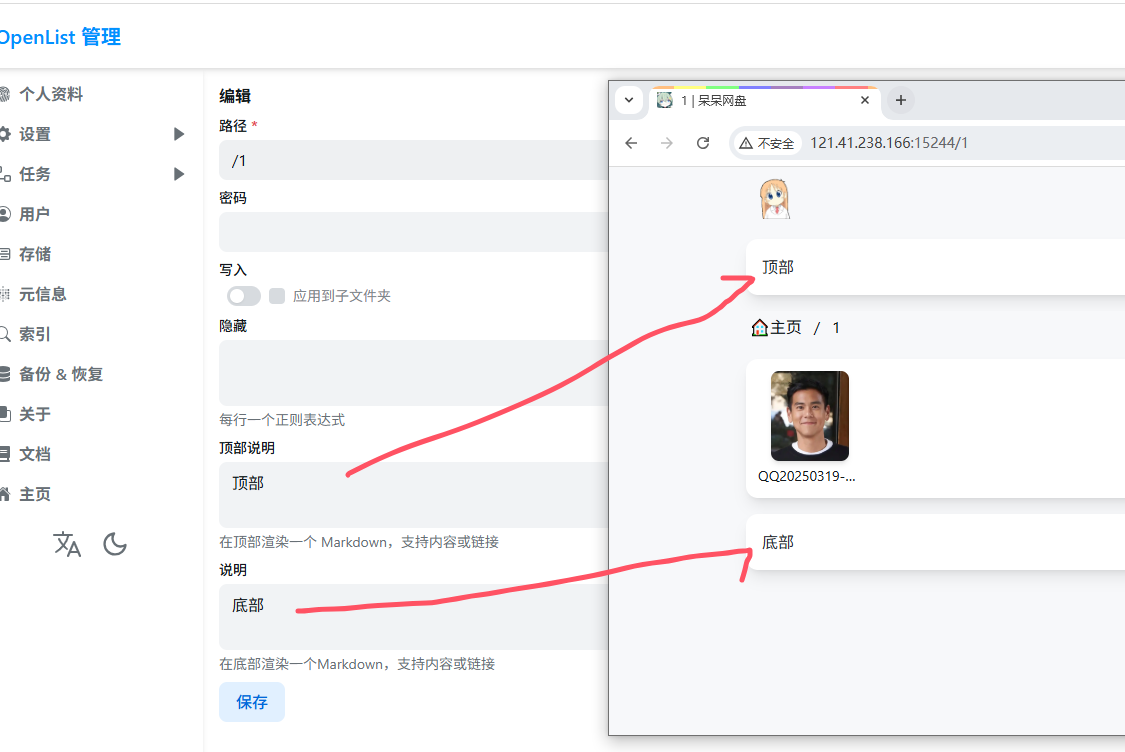Open the QQ20250319 image thumbnail
The image size is (1125, 752).
pos(809,416)
